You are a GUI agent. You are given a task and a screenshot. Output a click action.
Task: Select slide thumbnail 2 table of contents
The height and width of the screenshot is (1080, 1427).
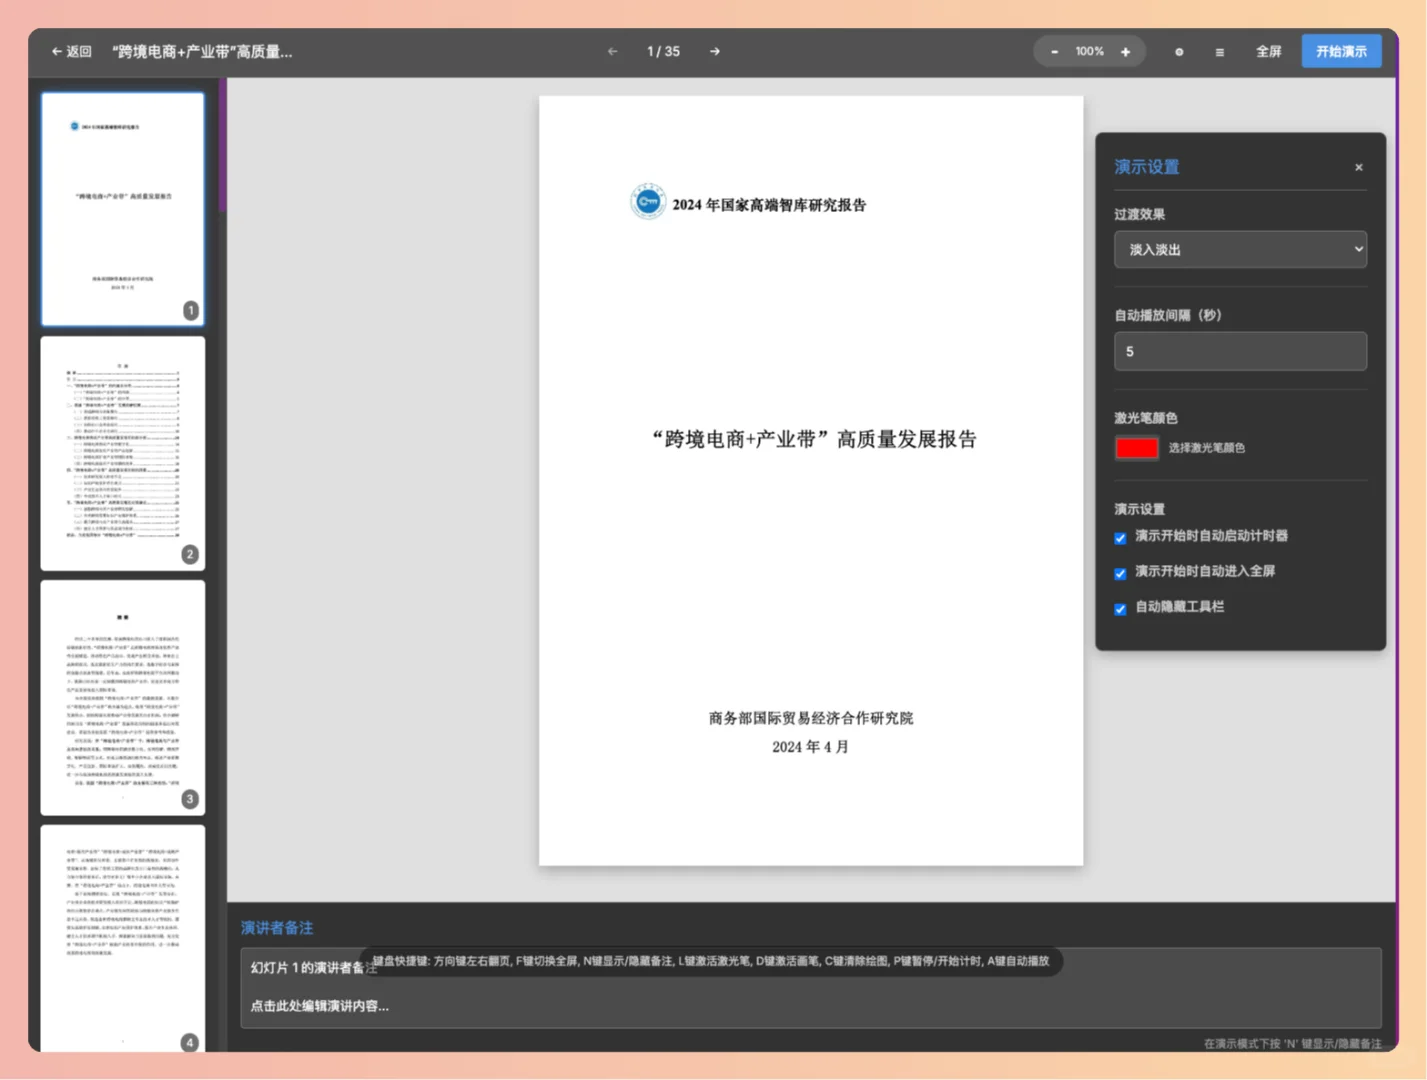[x=123, y=453]
